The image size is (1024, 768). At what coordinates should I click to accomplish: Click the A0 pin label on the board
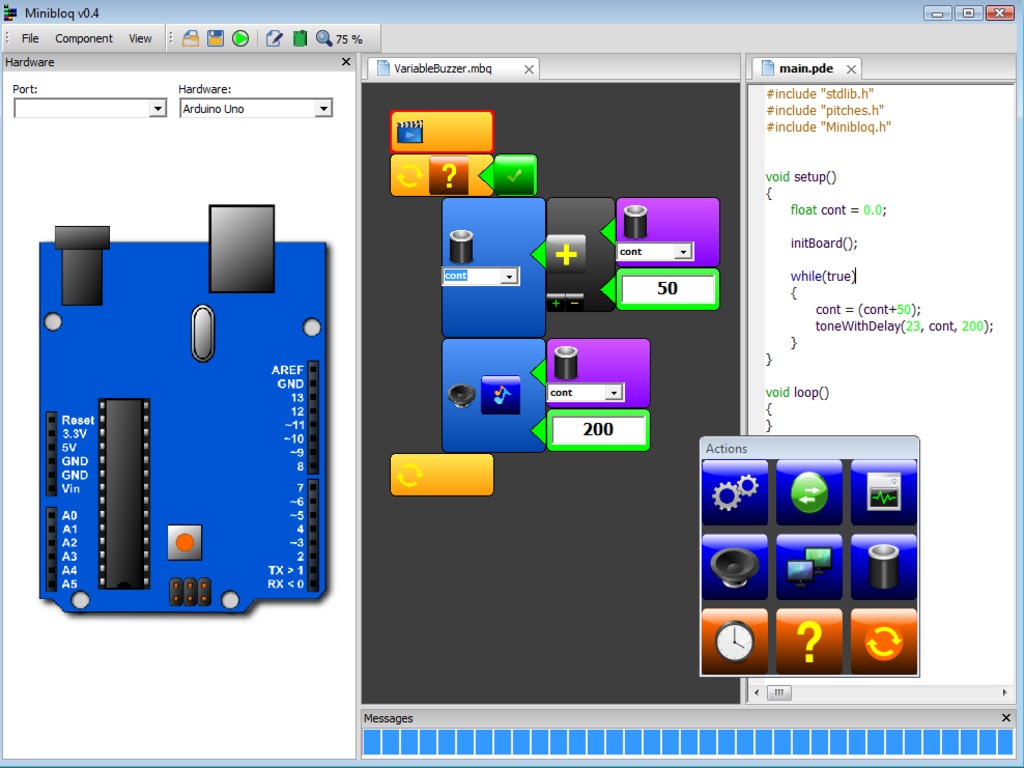tap(70, 515)
